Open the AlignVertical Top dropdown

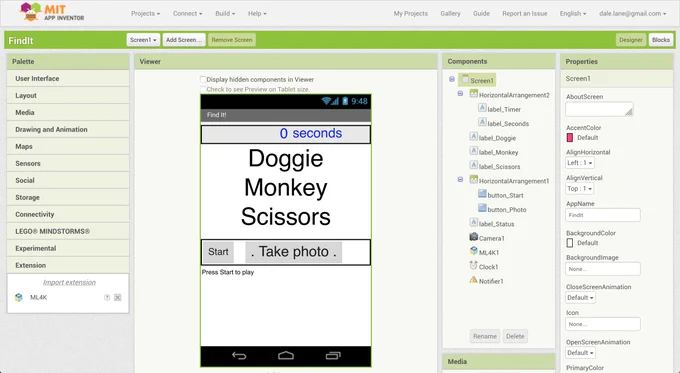[x=579, y=189]
